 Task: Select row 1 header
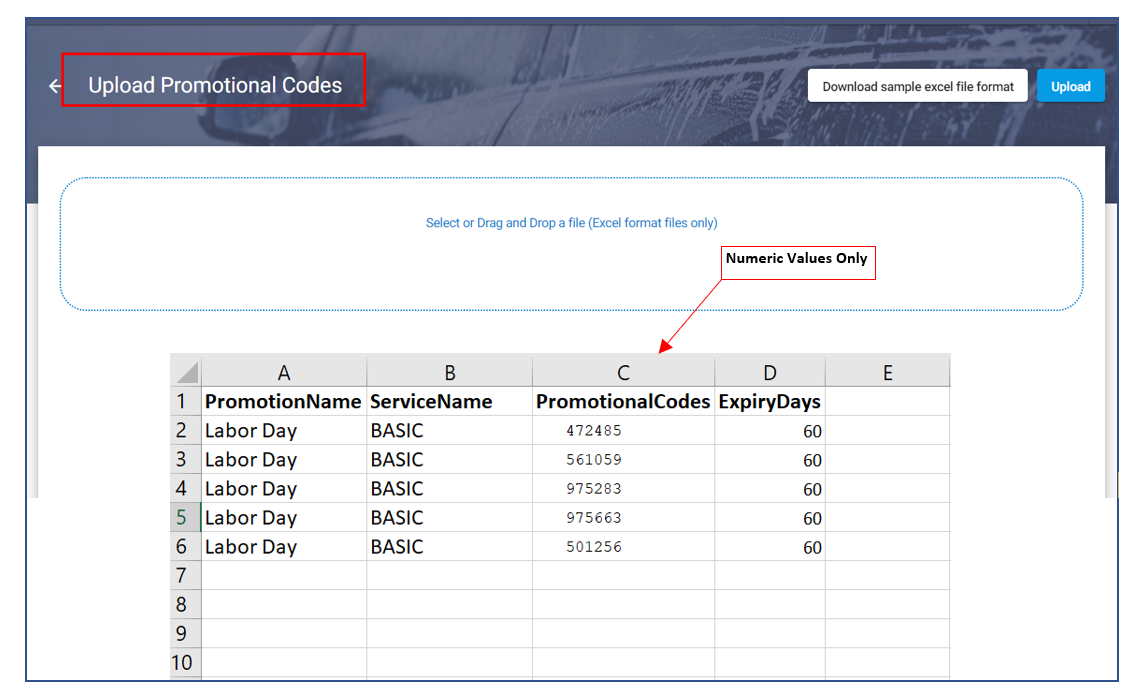point(184,402)
